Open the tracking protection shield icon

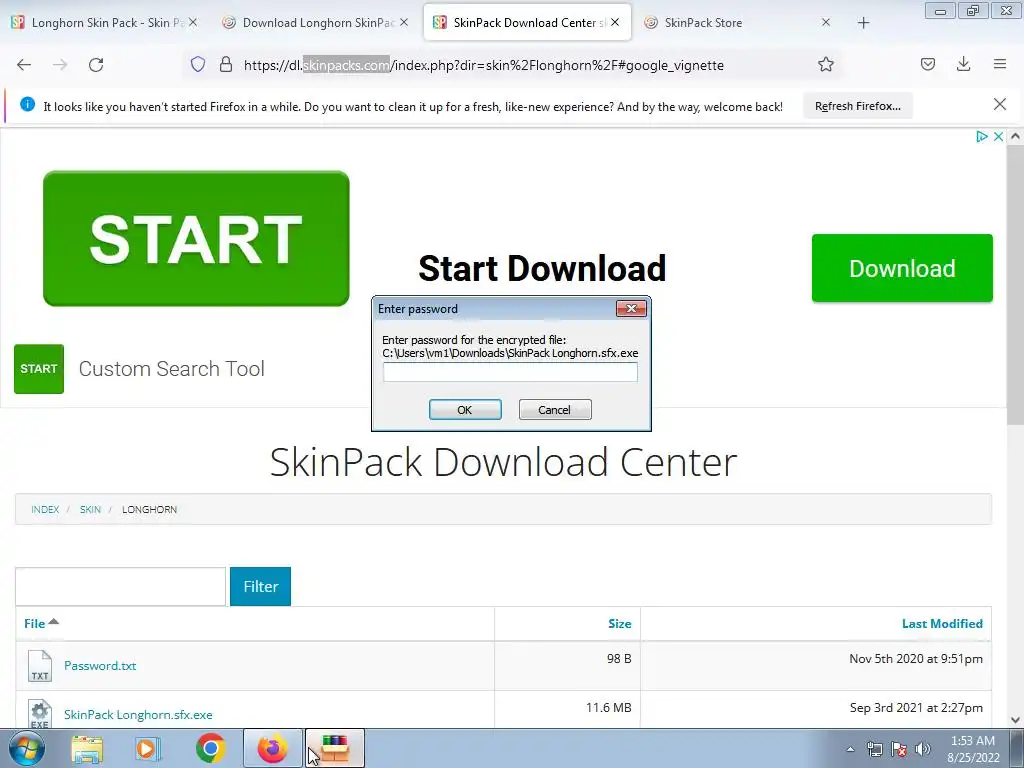[198, 64]
